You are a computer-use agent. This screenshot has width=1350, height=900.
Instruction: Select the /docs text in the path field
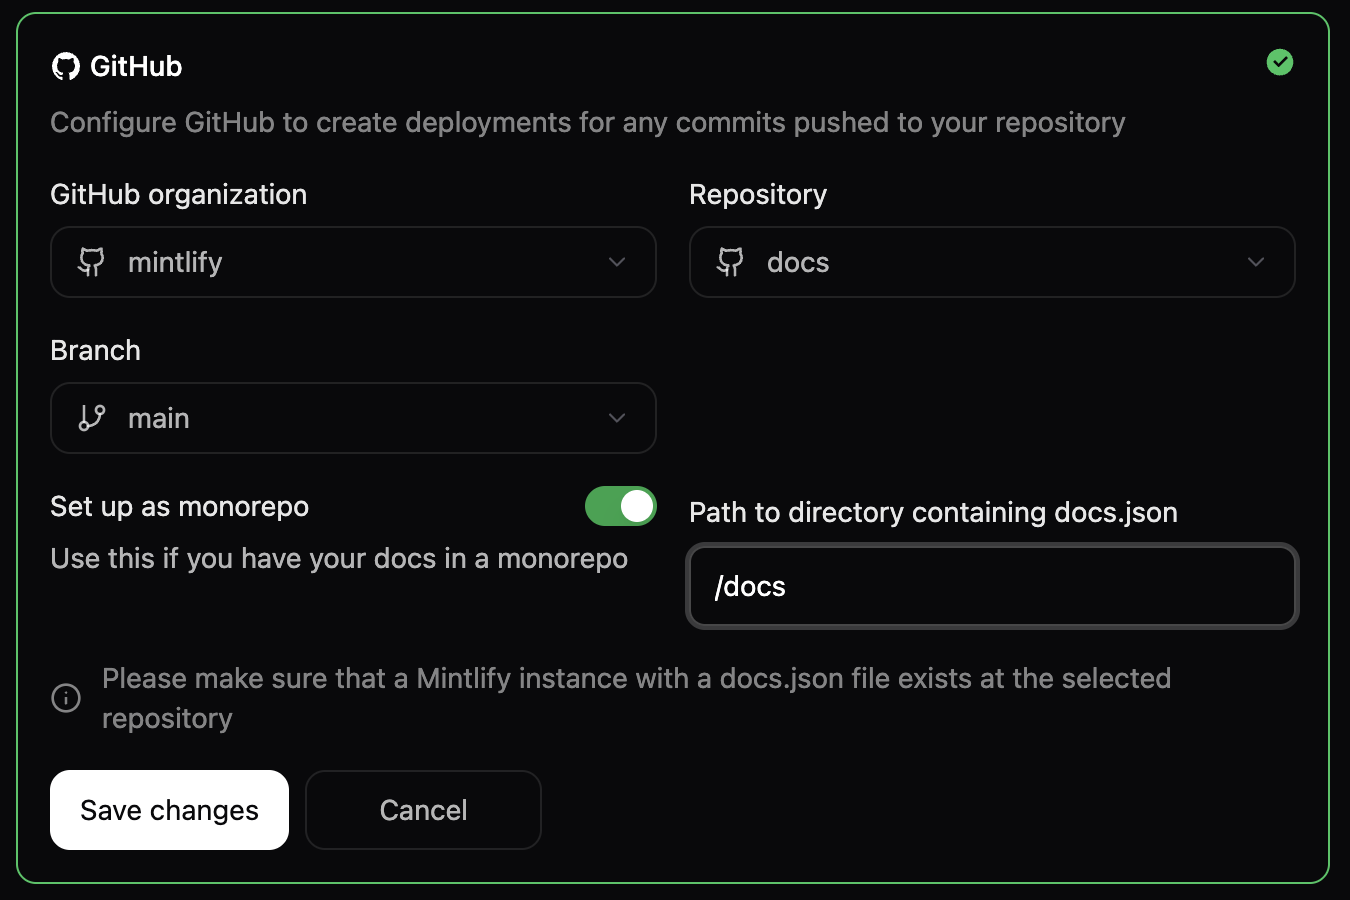(751, 586)
